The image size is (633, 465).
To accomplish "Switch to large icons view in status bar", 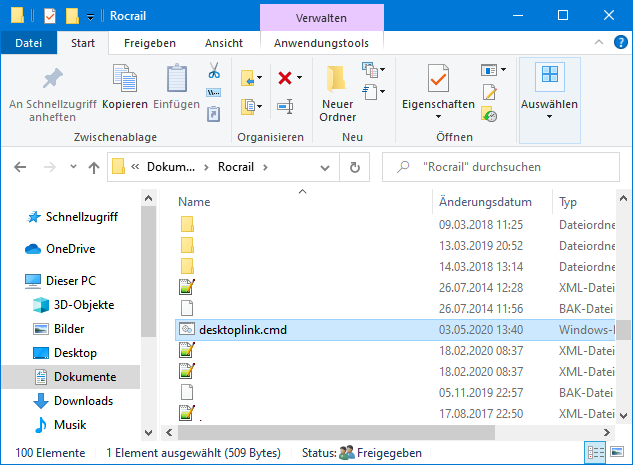I will (617, 451).
